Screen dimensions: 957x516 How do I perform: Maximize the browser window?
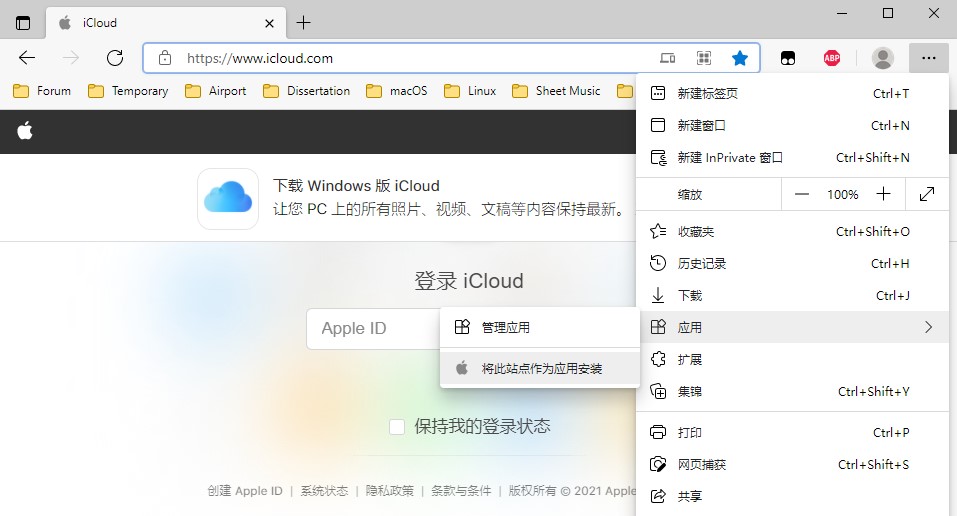coord(888,13)
